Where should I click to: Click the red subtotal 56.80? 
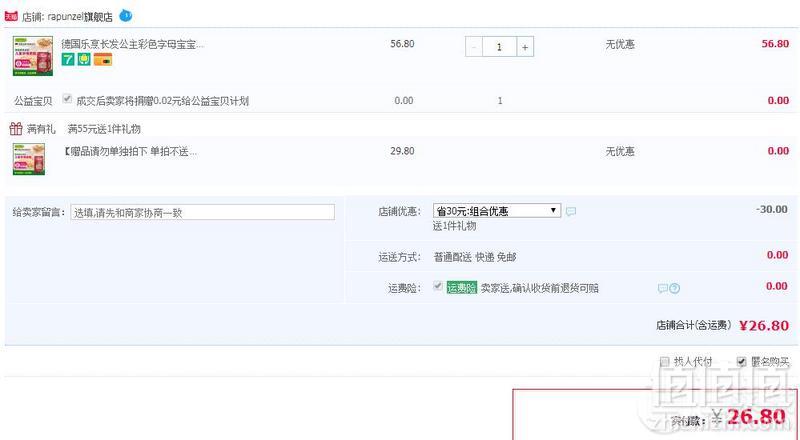(775, 44)
